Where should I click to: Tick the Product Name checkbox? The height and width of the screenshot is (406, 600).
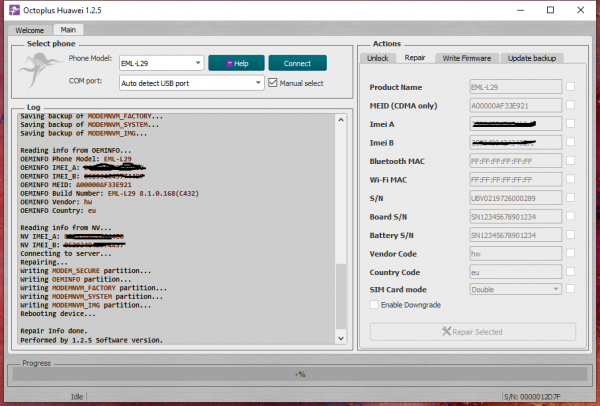[x=570, y=86]
